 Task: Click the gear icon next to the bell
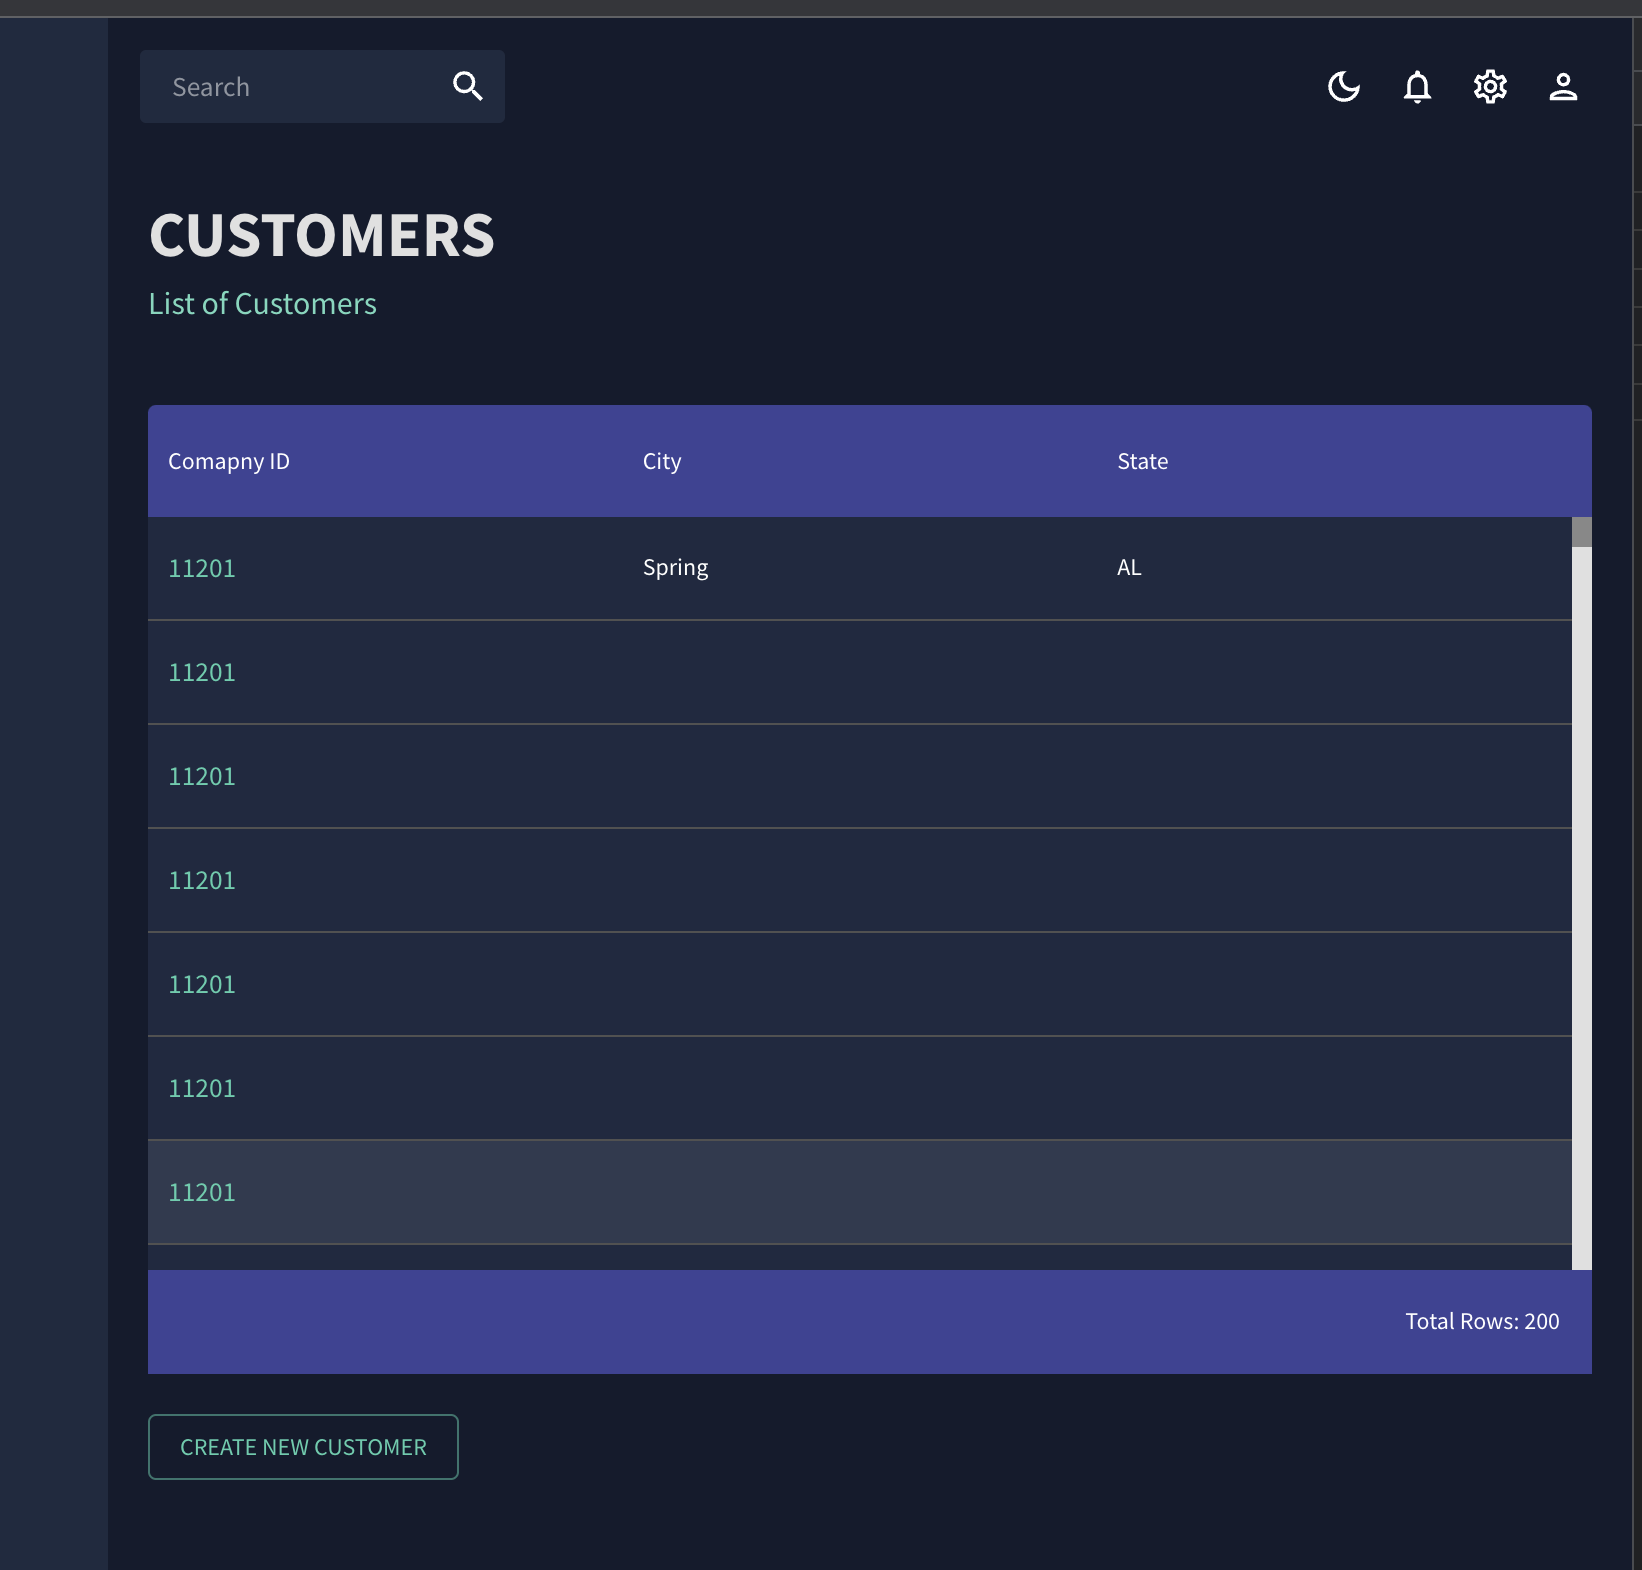[x=1490, y=87]
